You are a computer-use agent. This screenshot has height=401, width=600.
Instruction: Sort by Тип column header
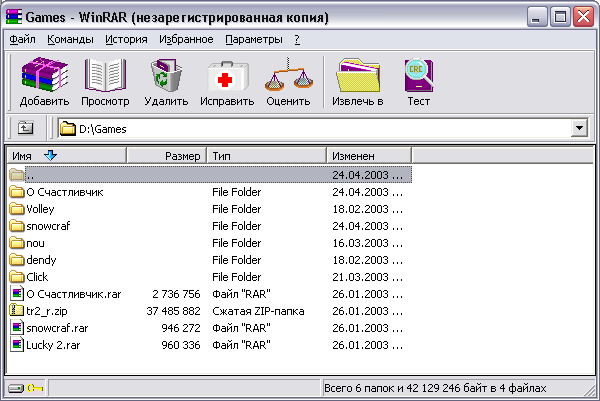[267, 156]
